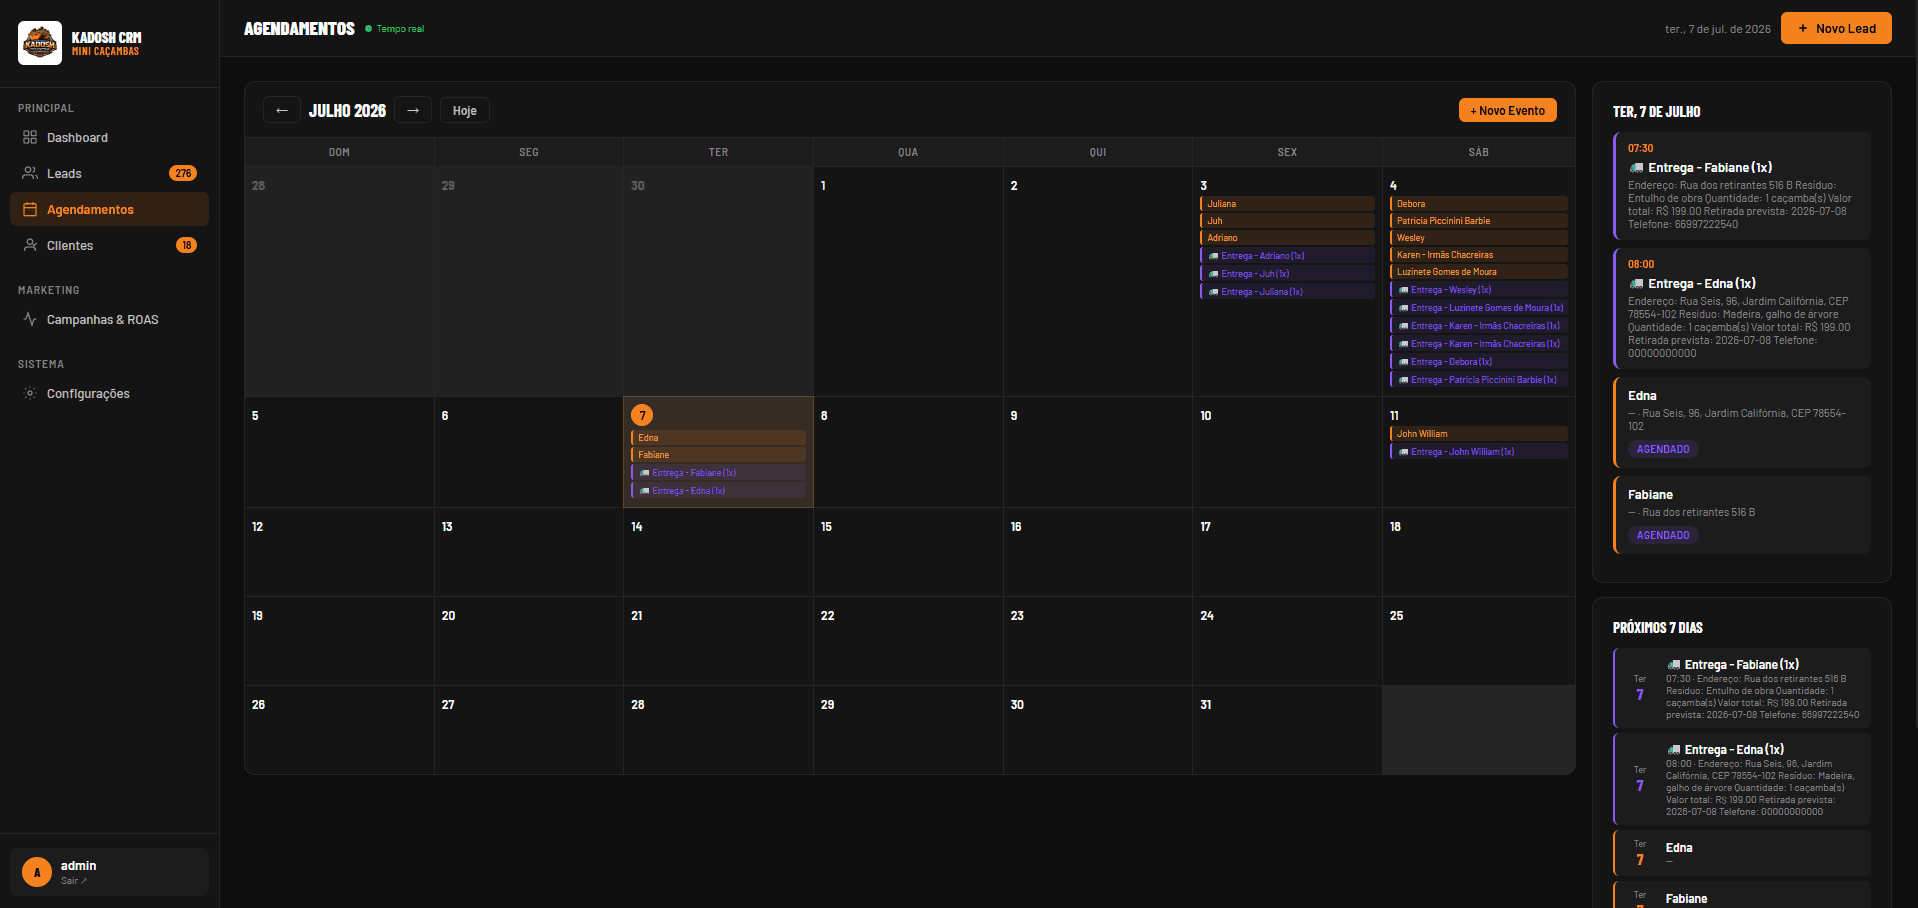1918x908 pixels.
Task: Open Entrega - Juliana (1x) event
Action: [1287, 291]
